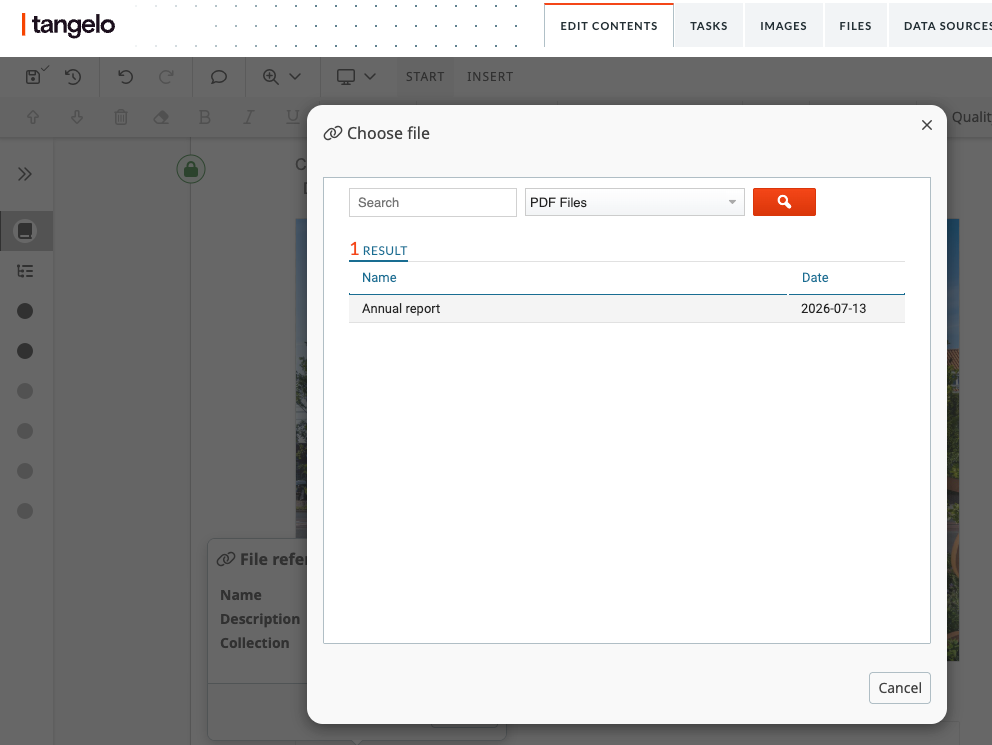The height and width of the screenshot is (745, 992).
Task: Close the Choose file dialog
Action: pyautogui.click(x=927, y=125)
